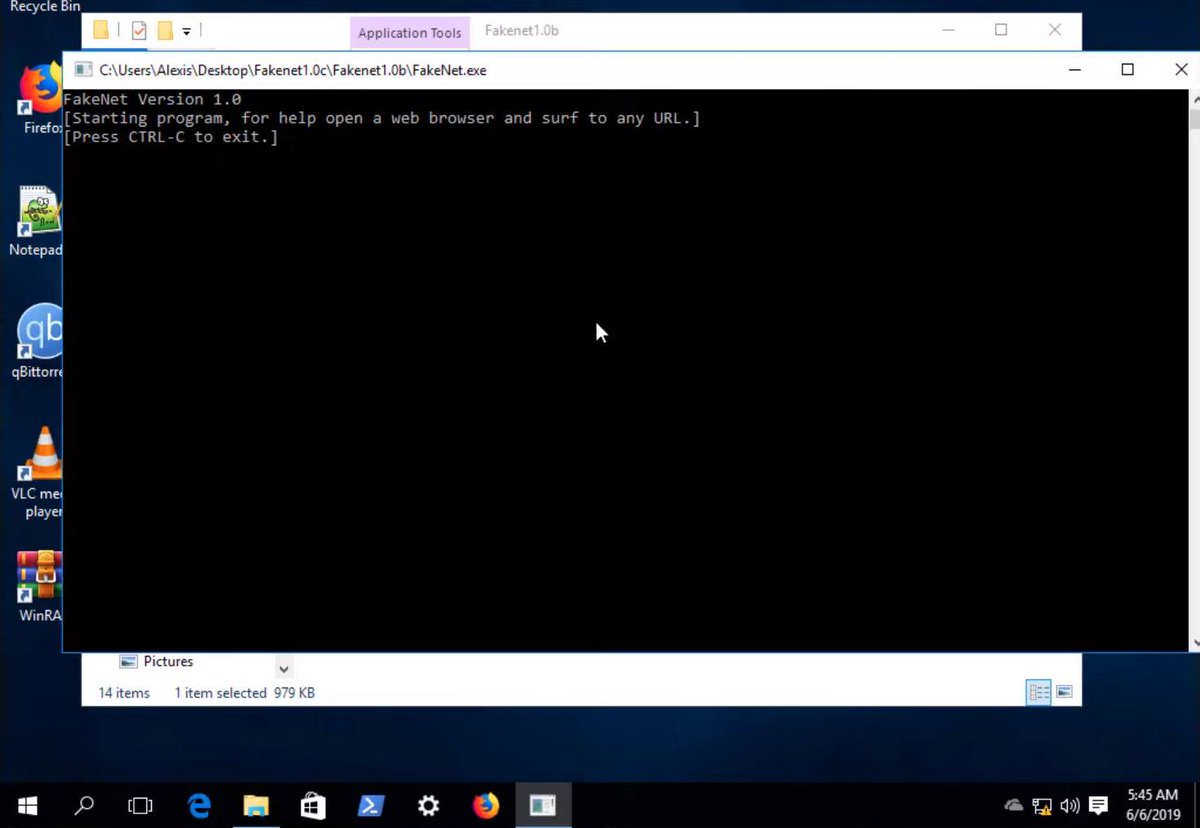Maximize the FakeNet console window
1200x828 pixels.
tap(1127, 70)
